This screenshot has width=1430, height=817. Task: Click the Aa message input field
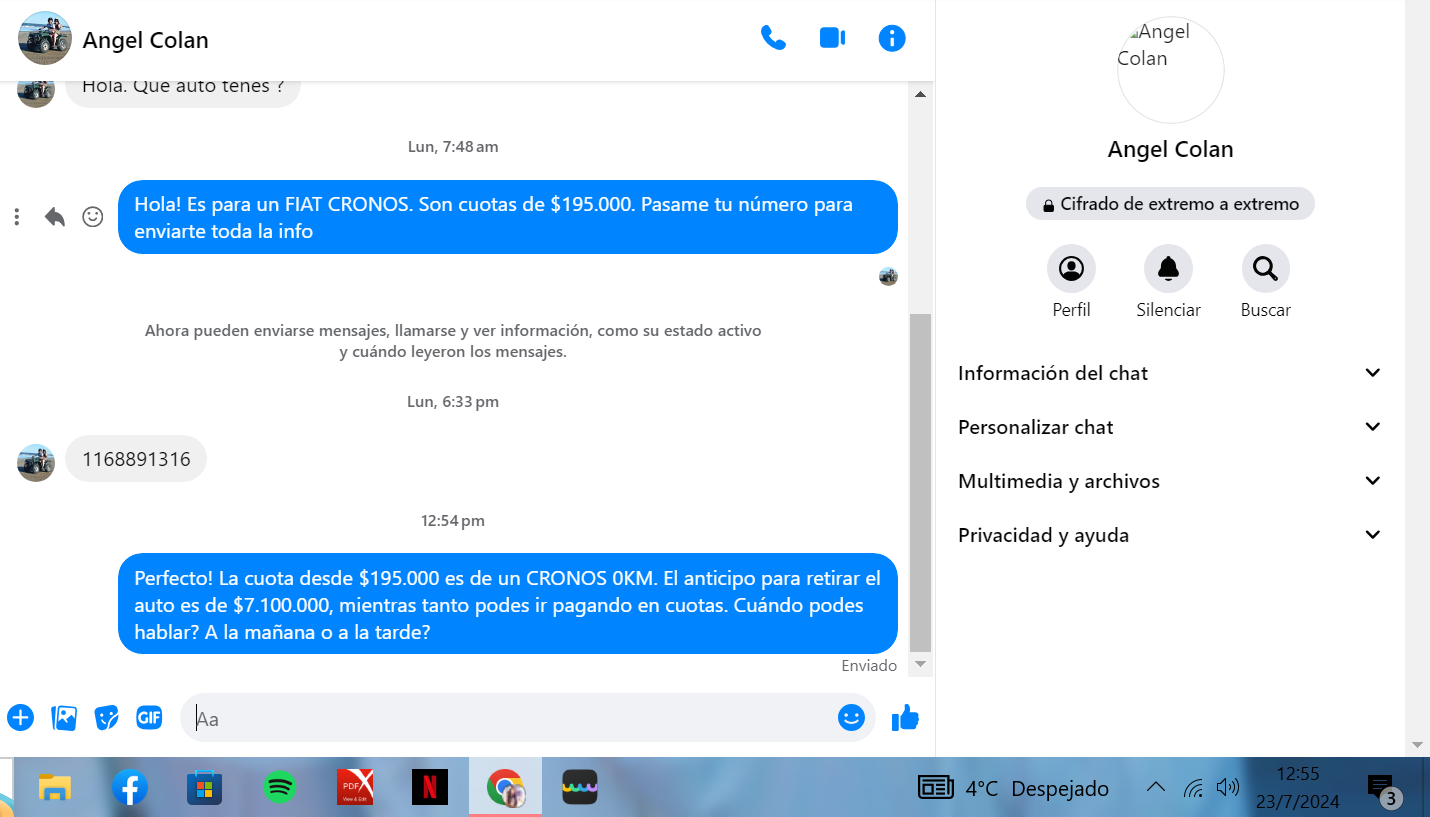point(510,718)
